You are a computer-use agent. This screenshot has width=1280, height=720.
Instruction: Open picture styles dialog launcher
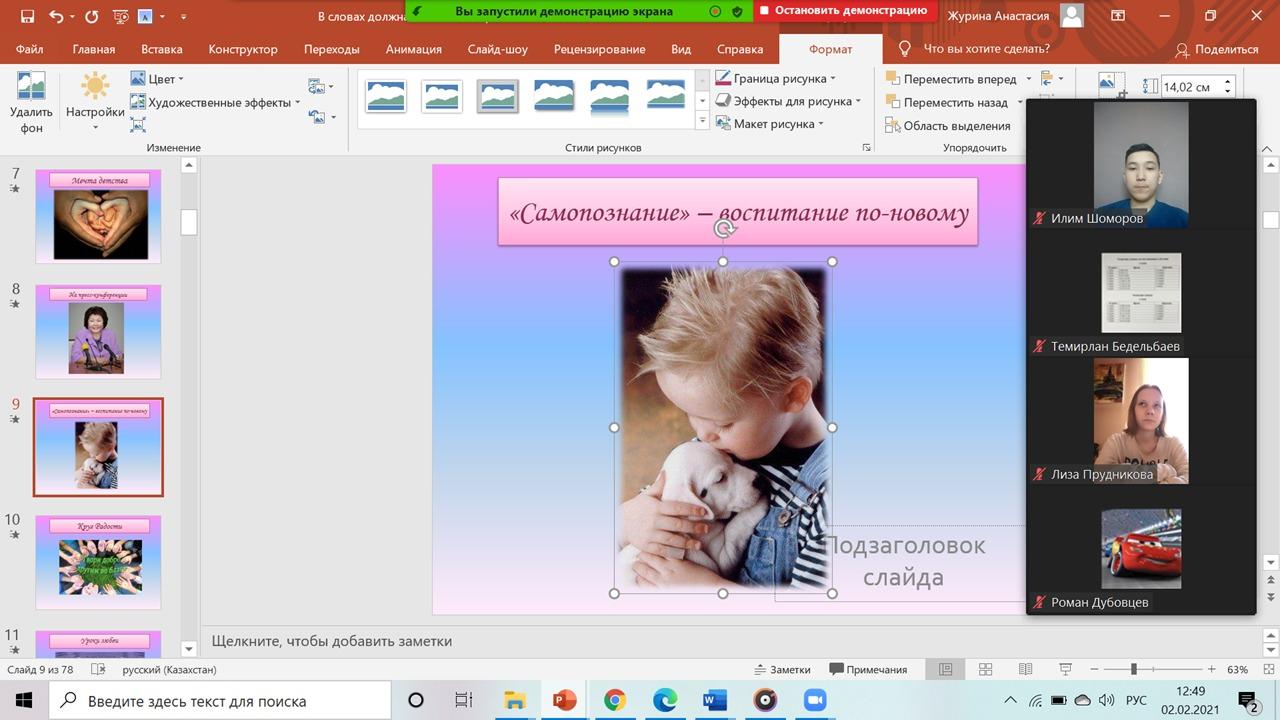click(866, 148)
